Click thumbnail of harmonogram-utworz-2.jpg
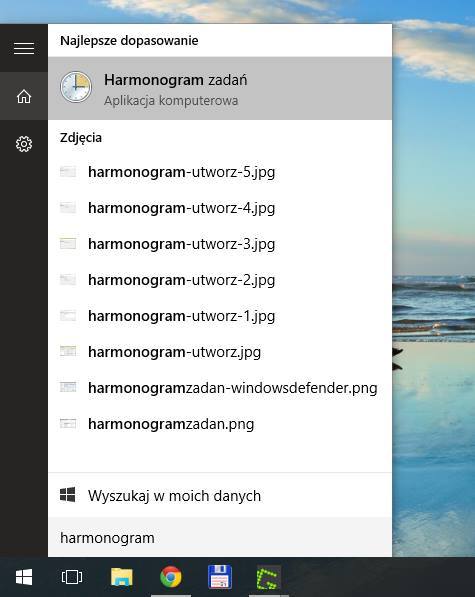 tap(68, 280)
